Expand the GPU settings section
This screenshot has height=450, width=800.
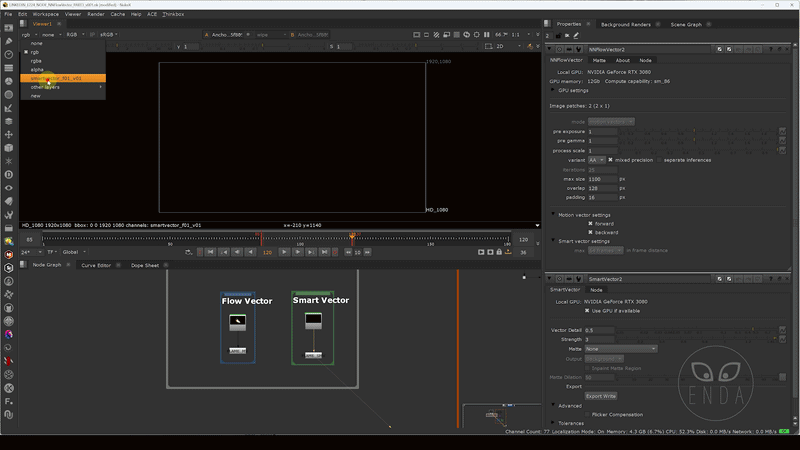tap(553, 90)
